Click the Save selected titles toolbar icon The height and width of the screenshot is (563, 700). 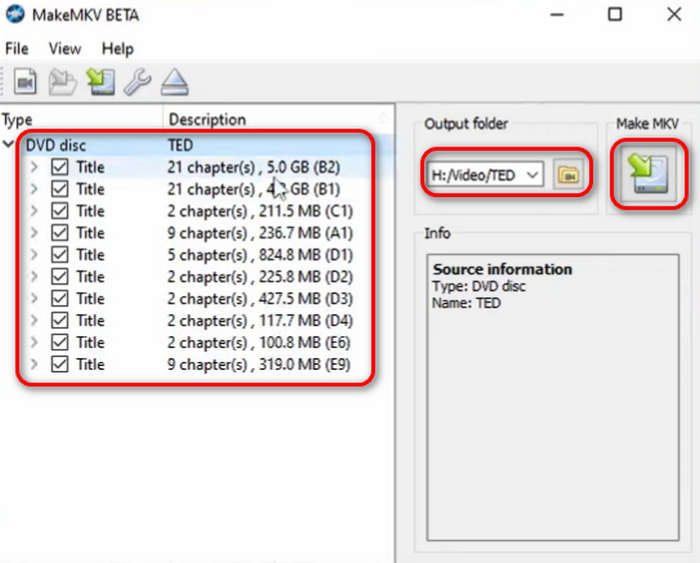tap(100, 81)
